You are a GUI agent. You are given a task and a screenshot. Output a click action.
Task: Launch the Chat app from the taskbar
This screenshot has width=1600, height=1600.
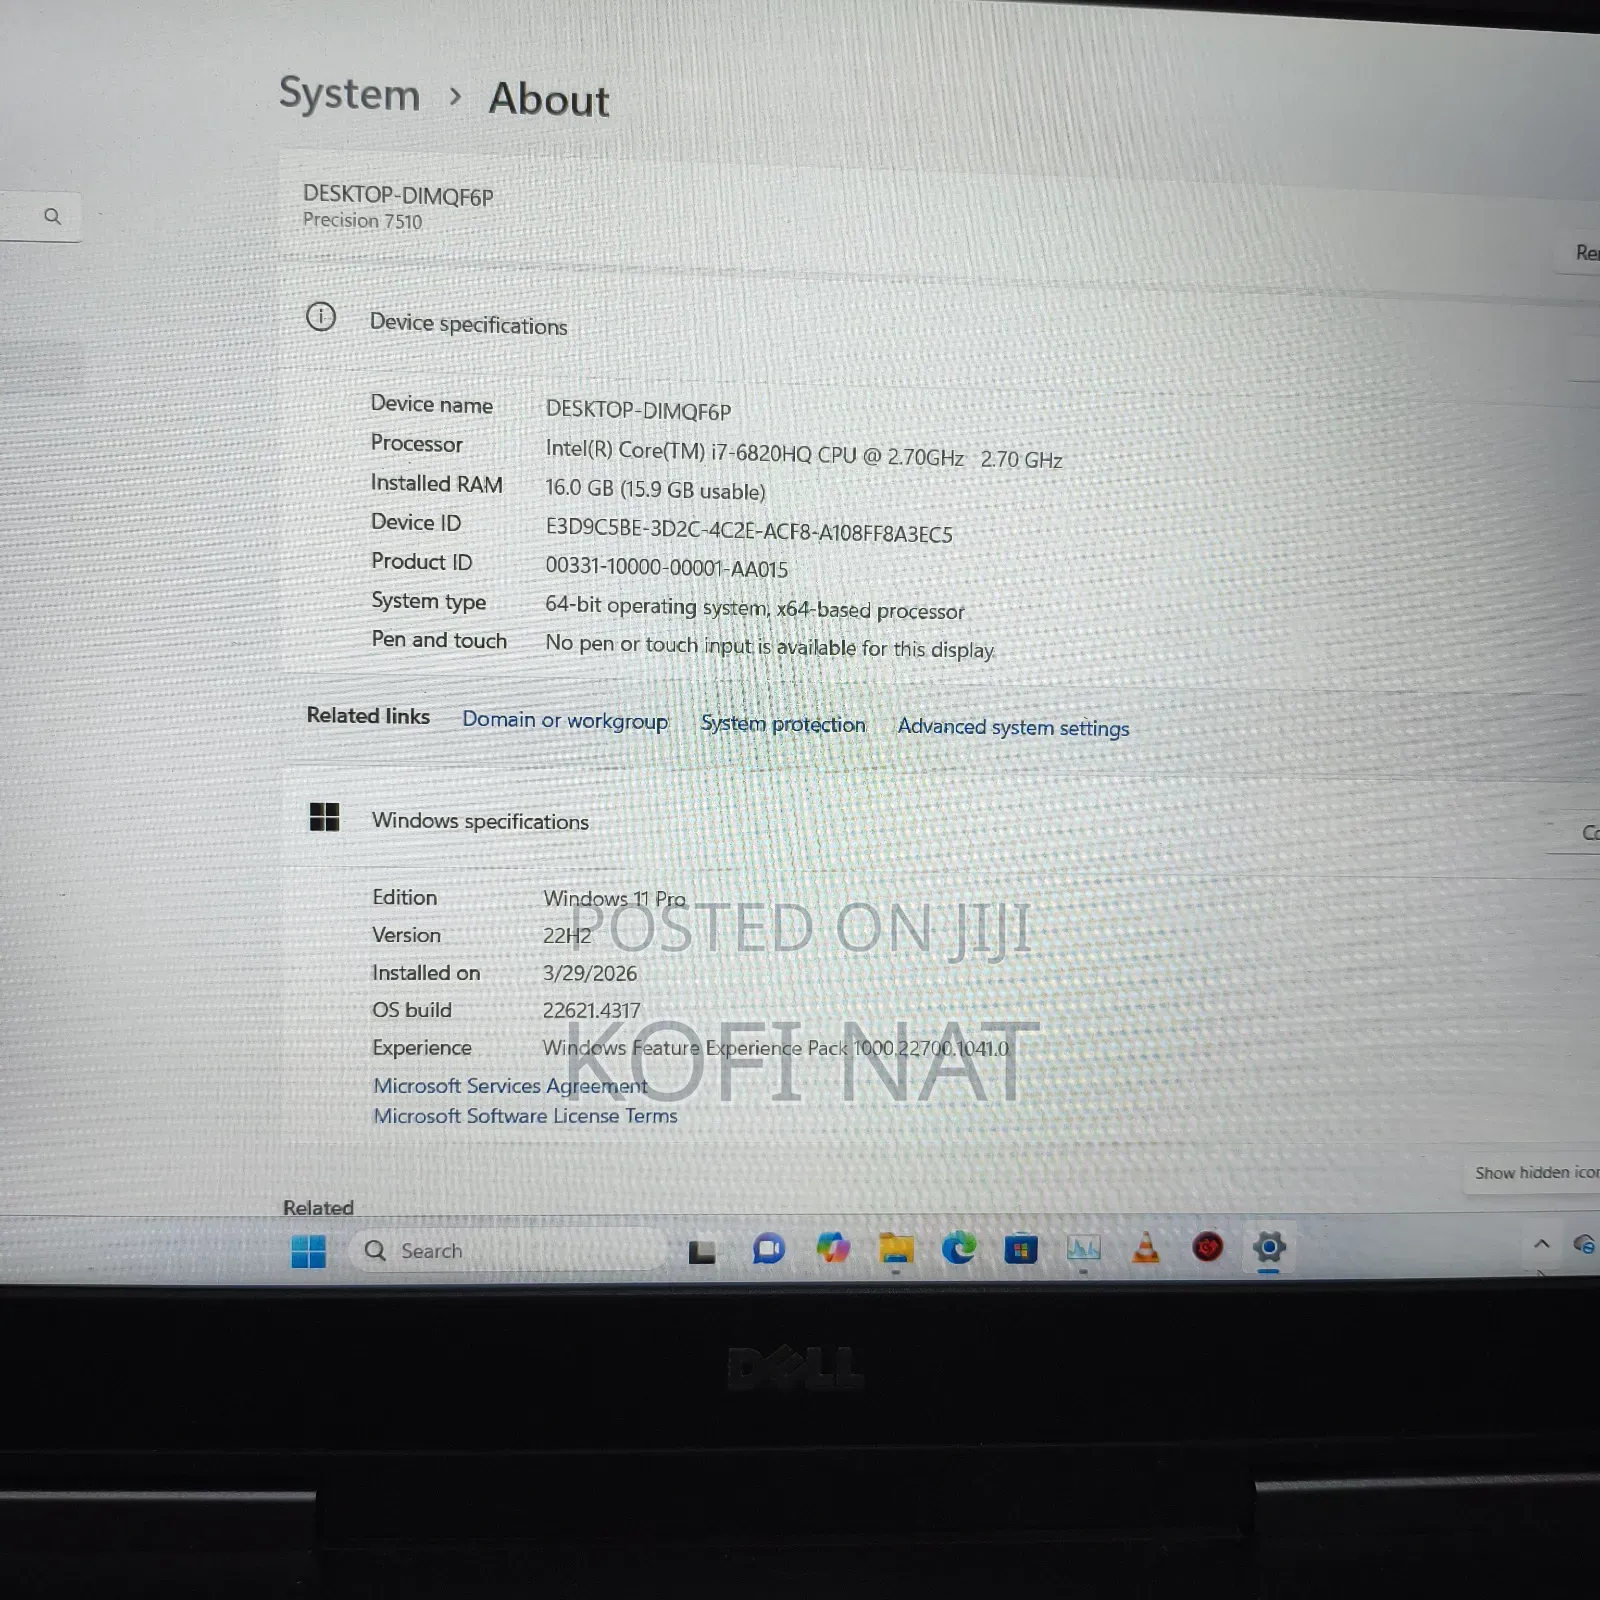(x=768, y=1249)
